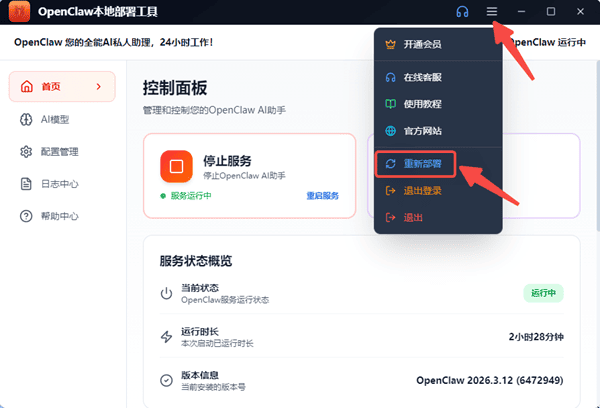Expand the 首页 sidebar item chevron
This screenshot has height=408, width=600.
click(98, 87)
